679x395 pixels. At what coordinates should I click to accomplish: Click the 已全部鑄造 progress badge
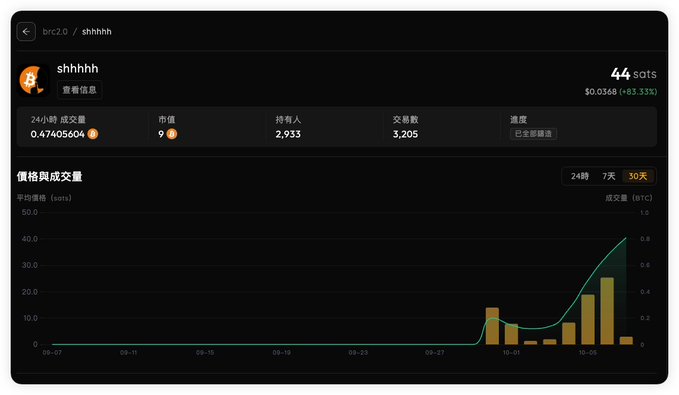click(x=533, y=133)
